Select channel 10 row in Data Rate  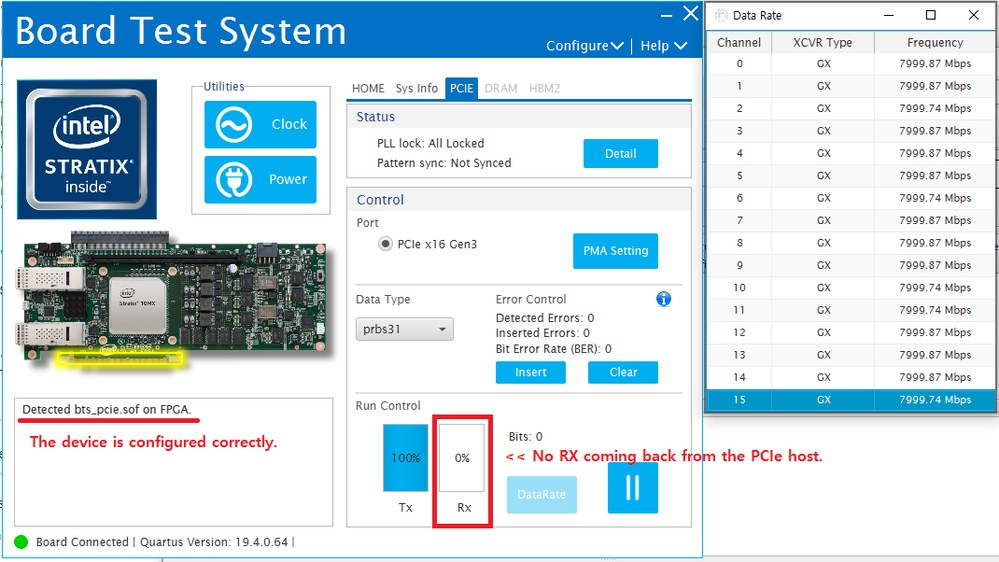[x=851, y=287]
